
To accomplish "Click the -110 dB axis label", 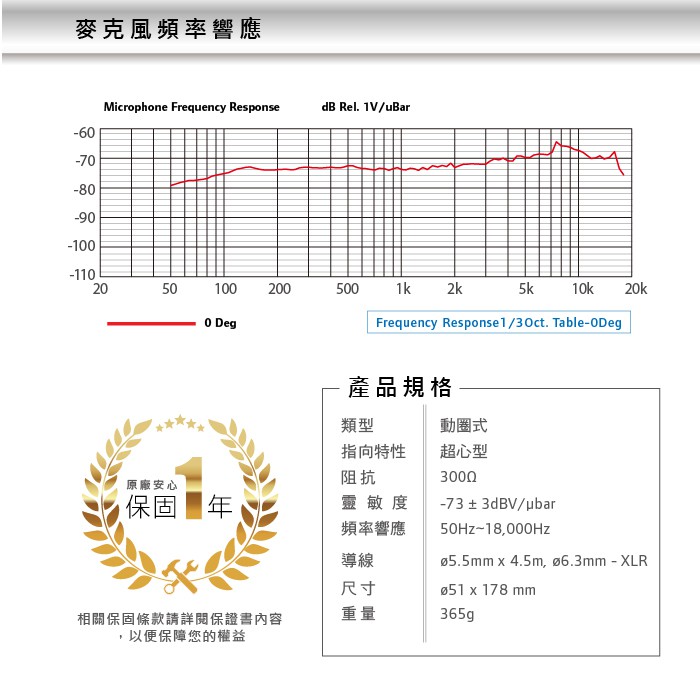I will click(82, 274).
